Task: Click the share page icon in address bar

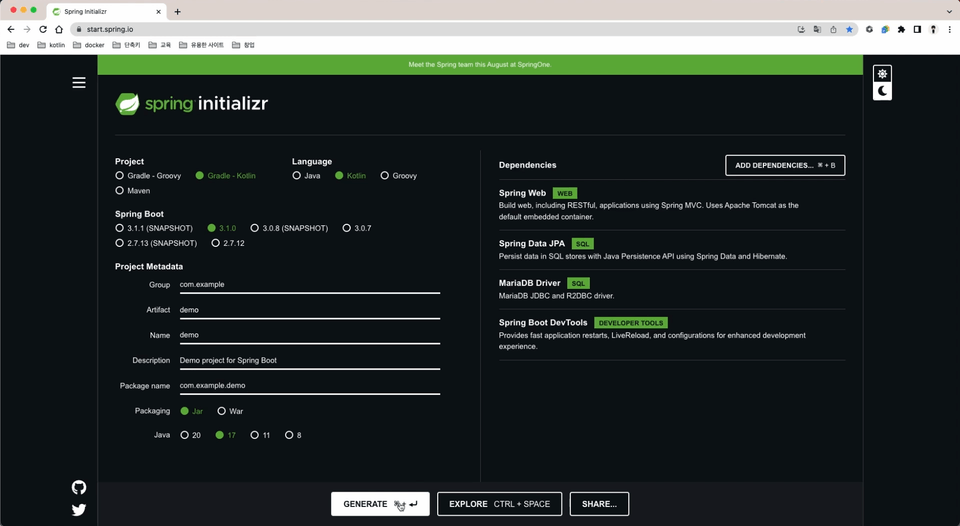Action: (x=833, y=29)
